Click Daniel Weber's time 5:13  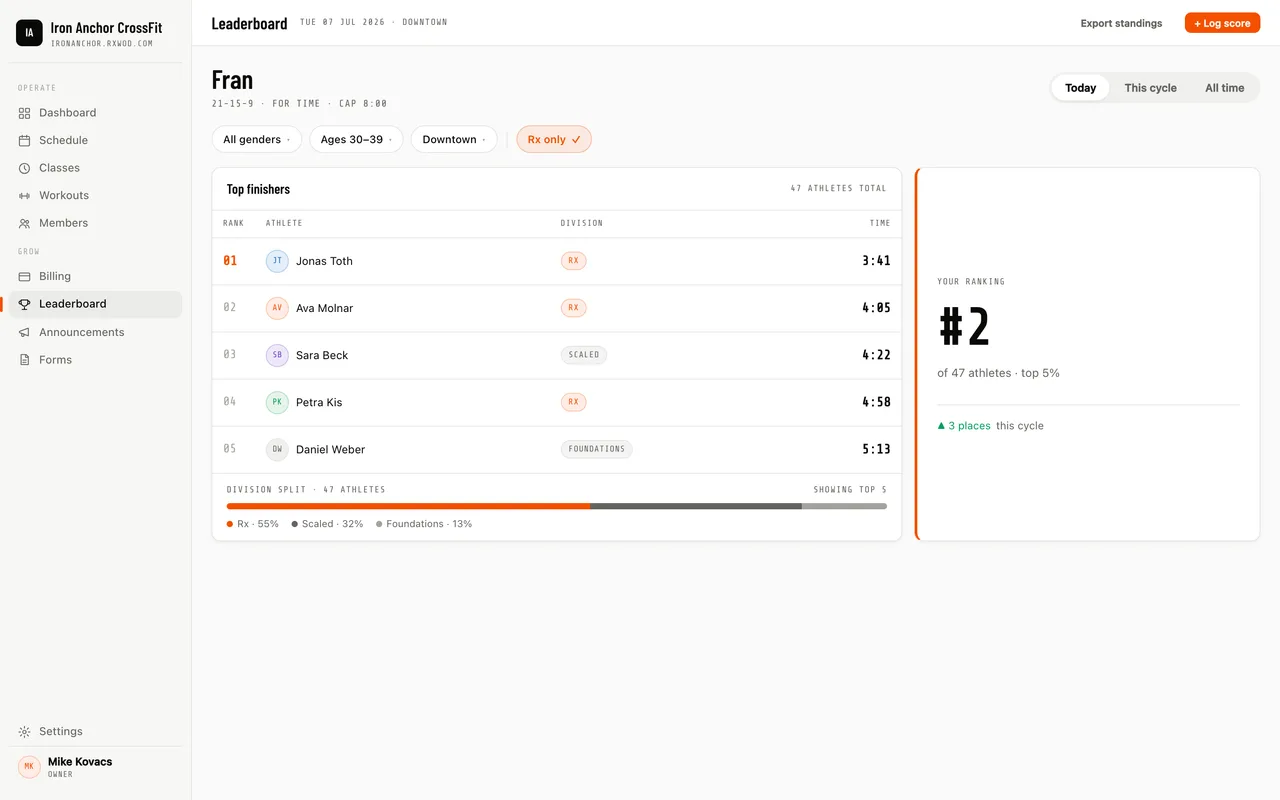click(x=876, y=449)
